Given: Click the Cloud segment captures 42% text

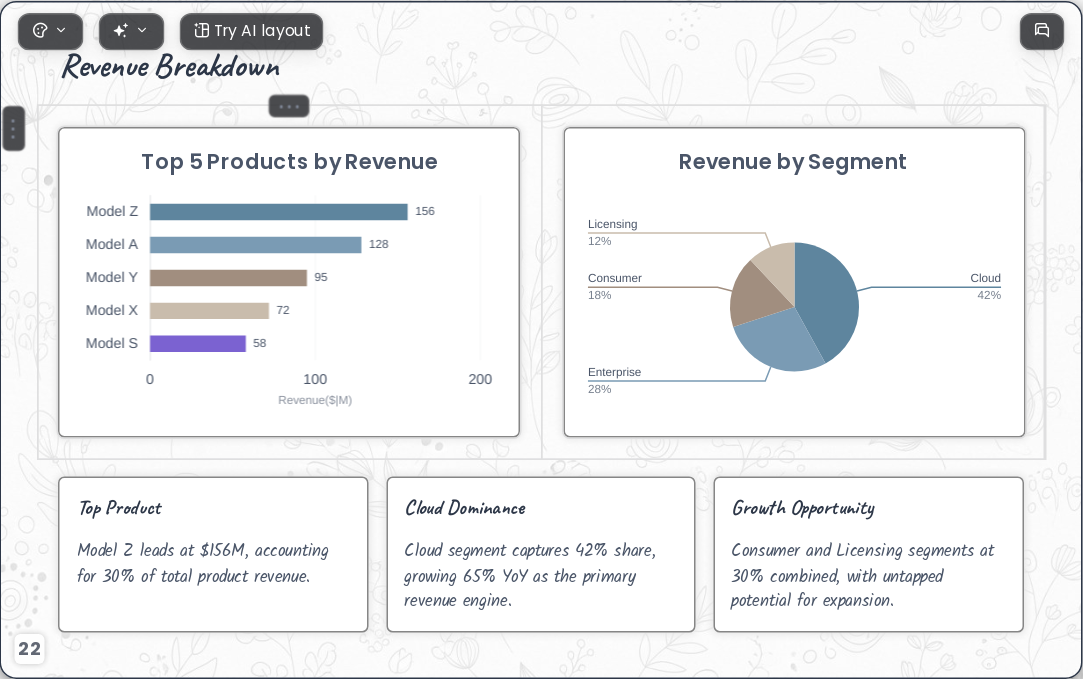Looking at the screenshot, I should [x=530, y=575].
